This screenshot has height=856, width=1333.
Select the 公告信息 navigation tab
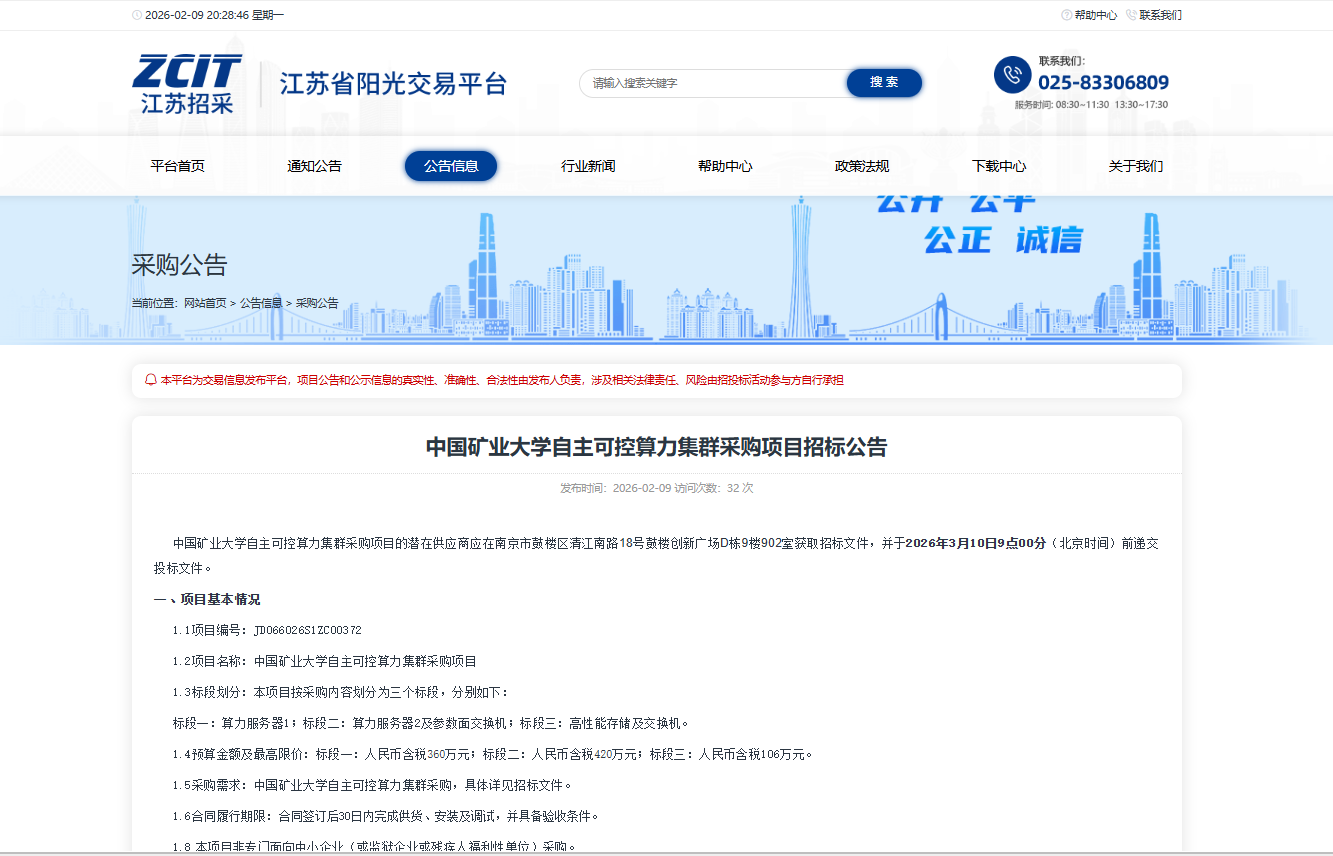pyautogui.click(x=451, y=166)
